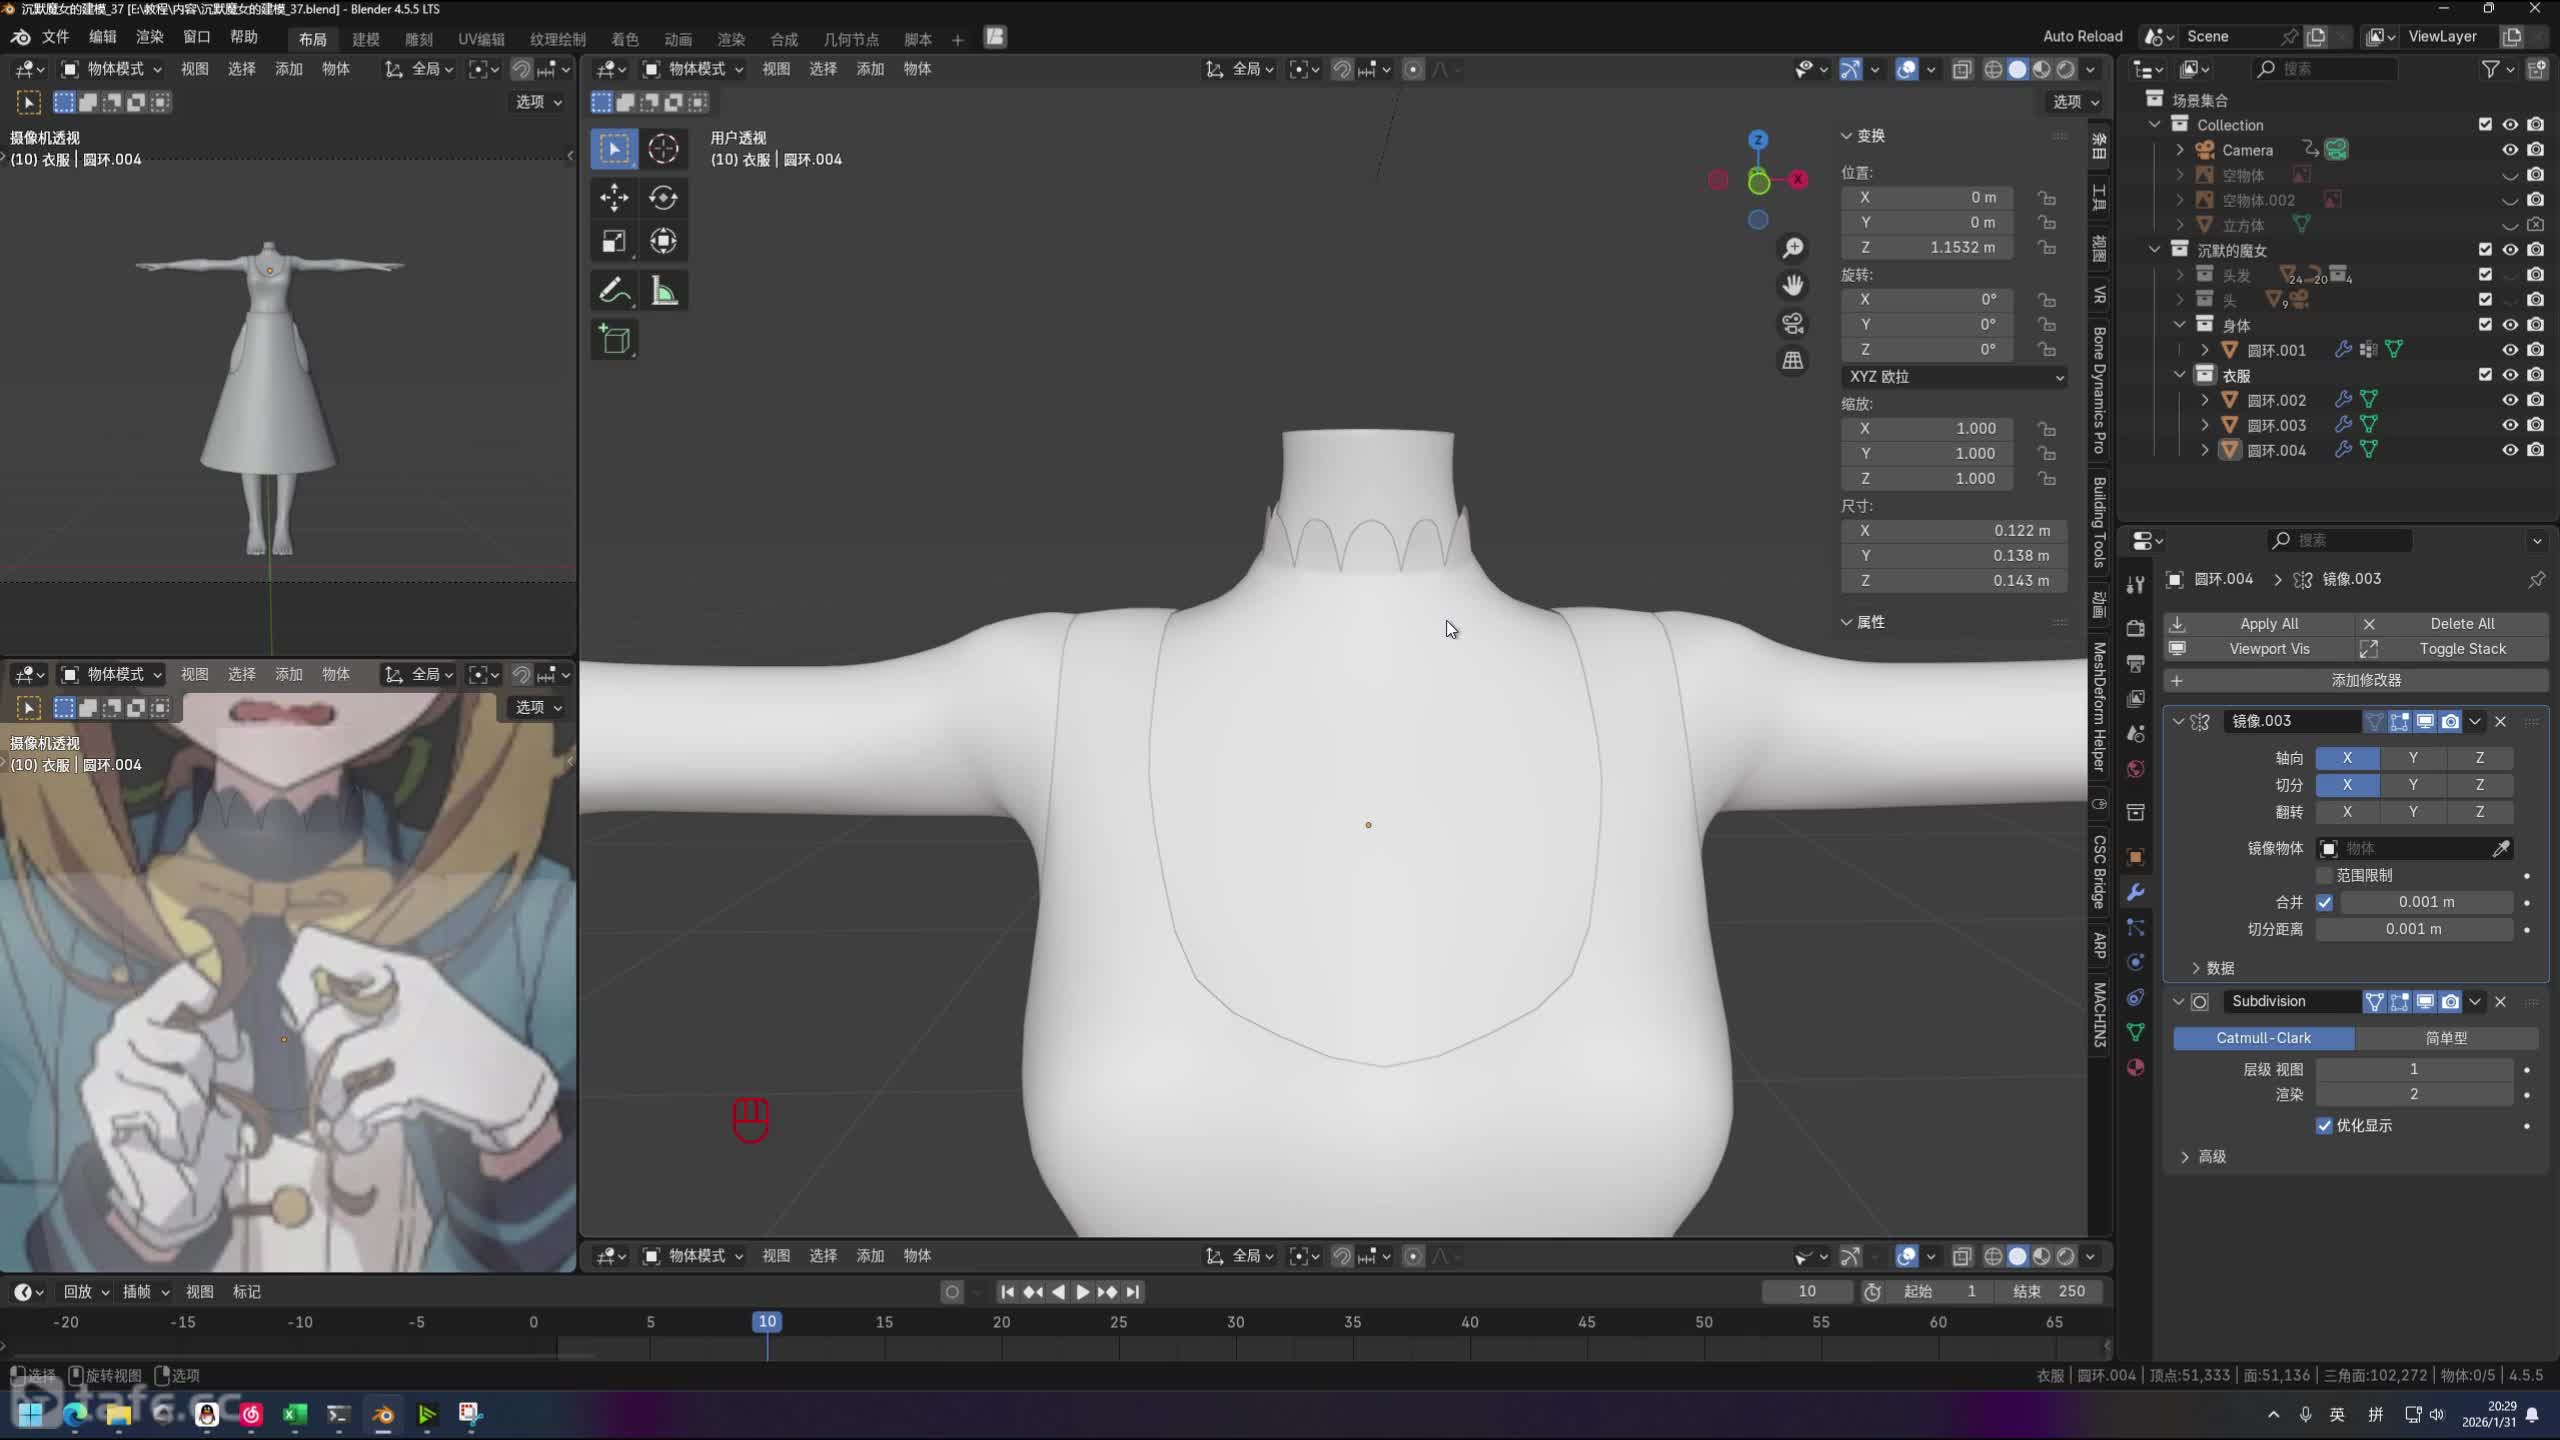
Task: Open the XYZ 欧拉 rotation mode dropdown
Action: coord(1954,377)
